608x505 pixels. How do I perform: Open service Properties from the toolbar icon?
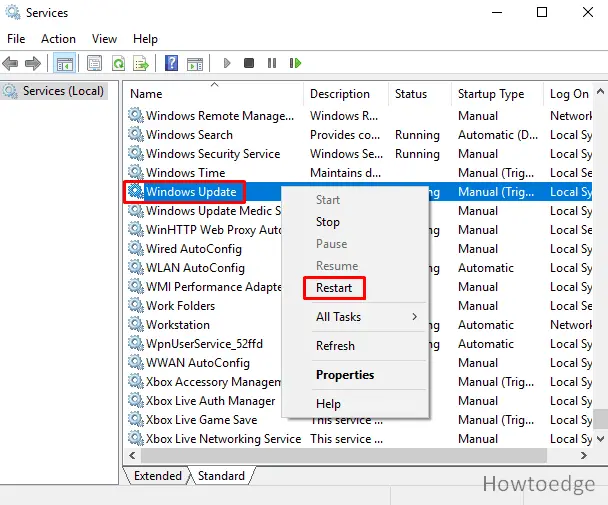pyautogui.click(x=94, y=63)
